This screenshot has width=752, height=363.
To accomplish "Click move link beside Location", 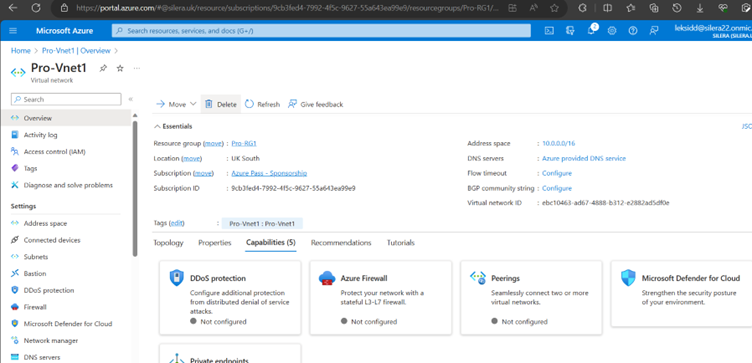I will coord(192,158).
